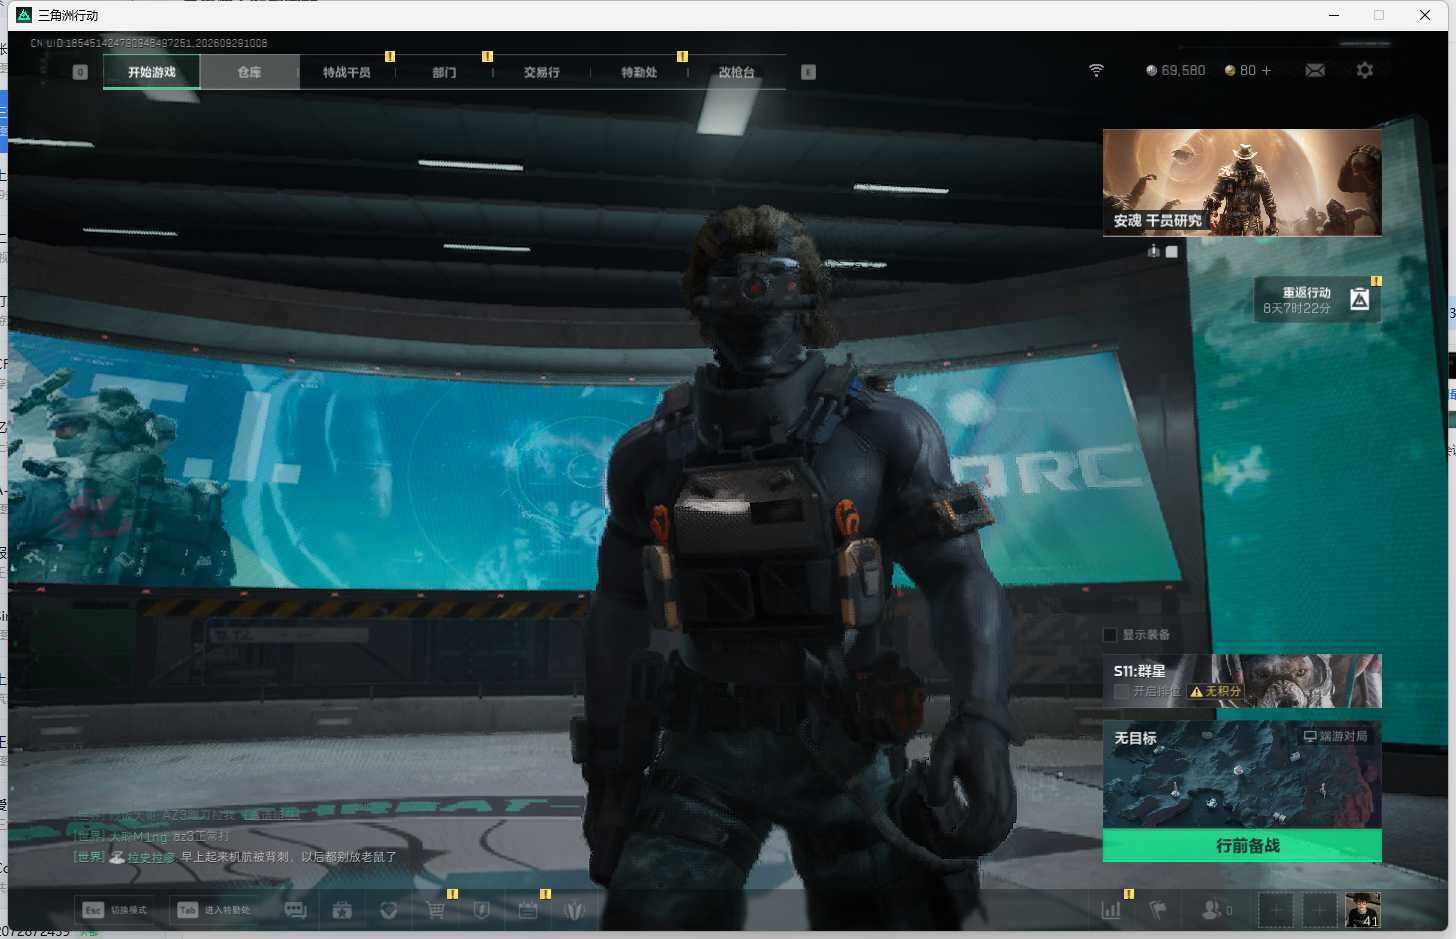Open the 安魂 干员研究 banner

(1242, 183)
